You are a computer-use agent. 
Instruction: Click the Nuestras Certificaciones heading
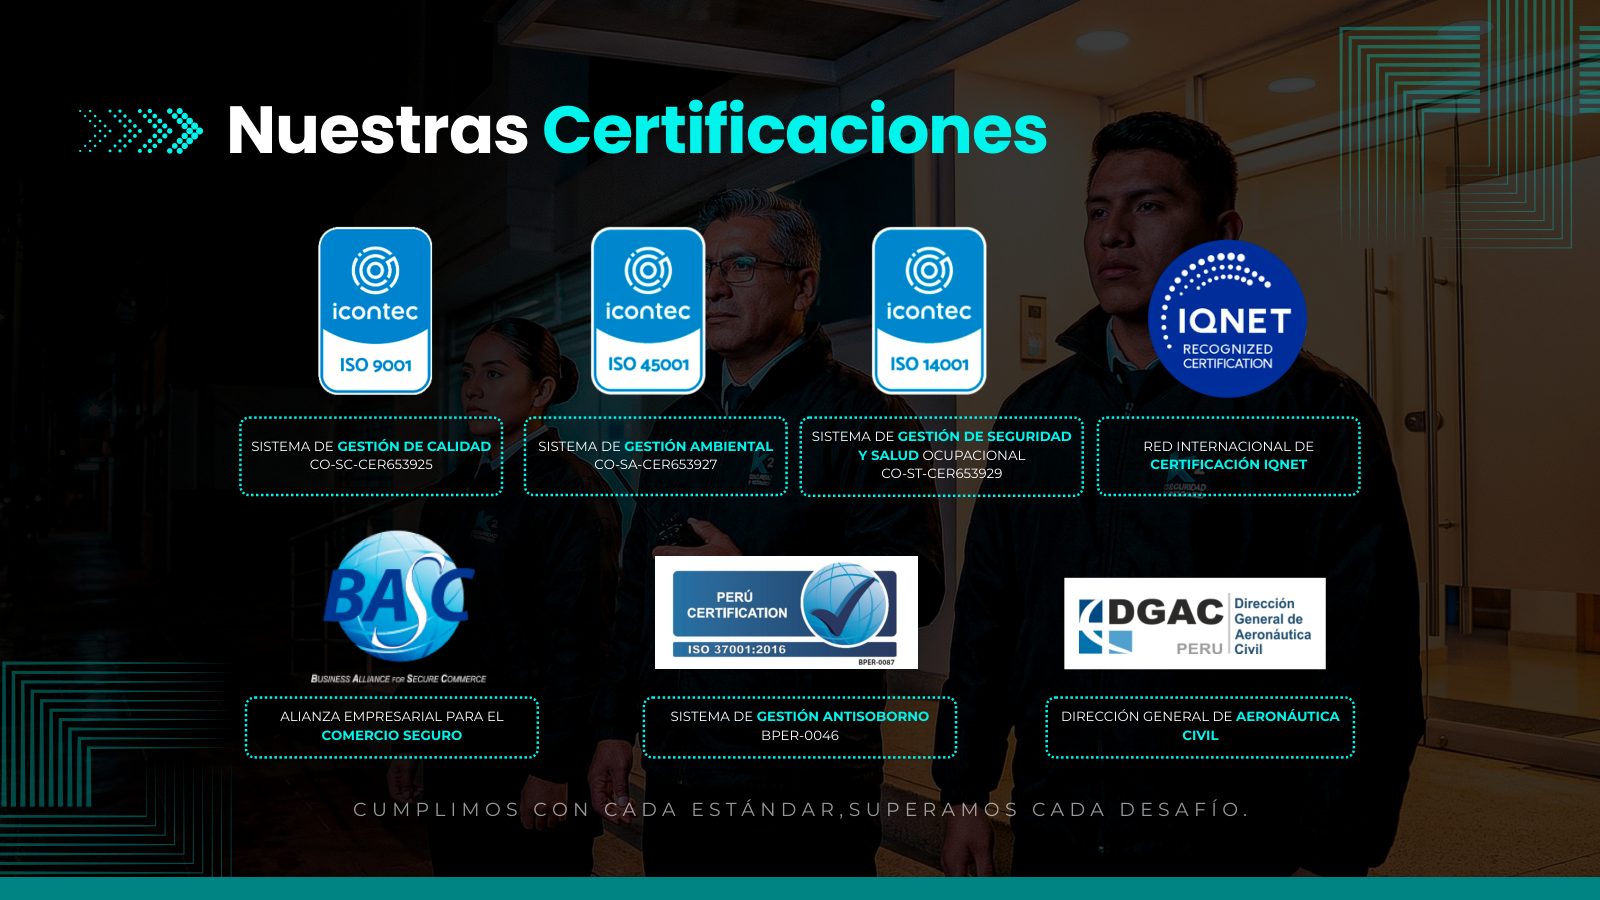point(637,130)
